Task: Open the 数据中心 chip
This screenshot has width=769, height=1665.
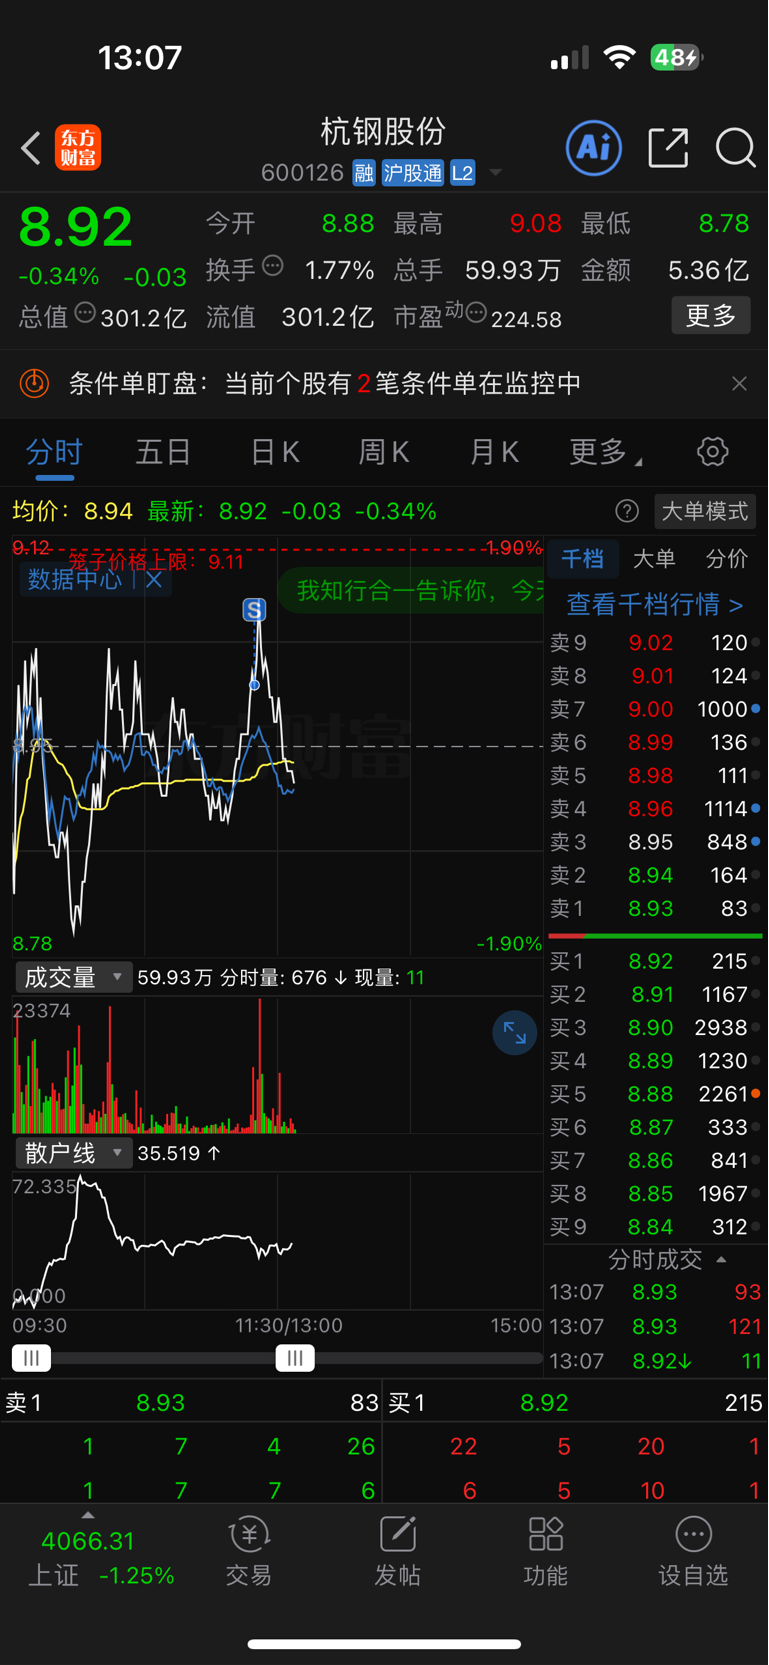Action: (x=75, y=579)
